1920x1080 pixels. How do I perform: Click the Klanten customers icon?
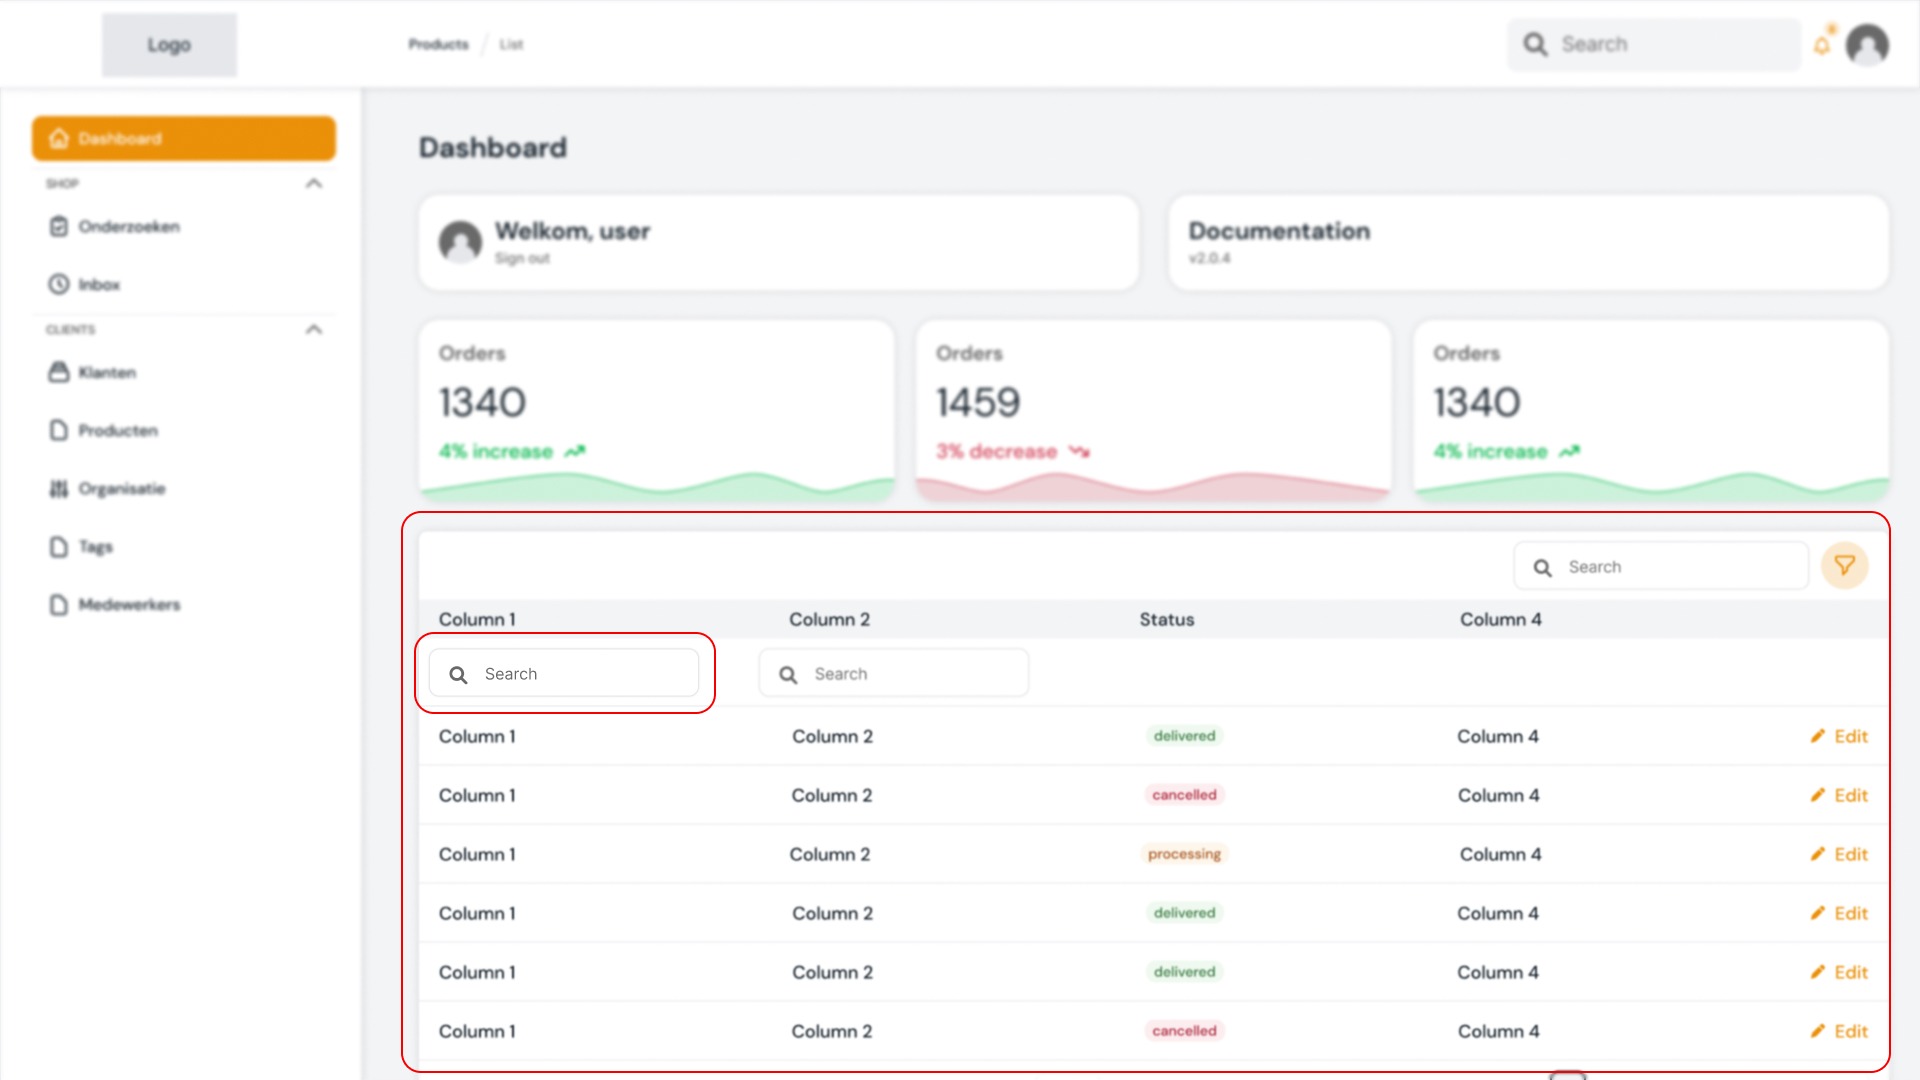59,372
